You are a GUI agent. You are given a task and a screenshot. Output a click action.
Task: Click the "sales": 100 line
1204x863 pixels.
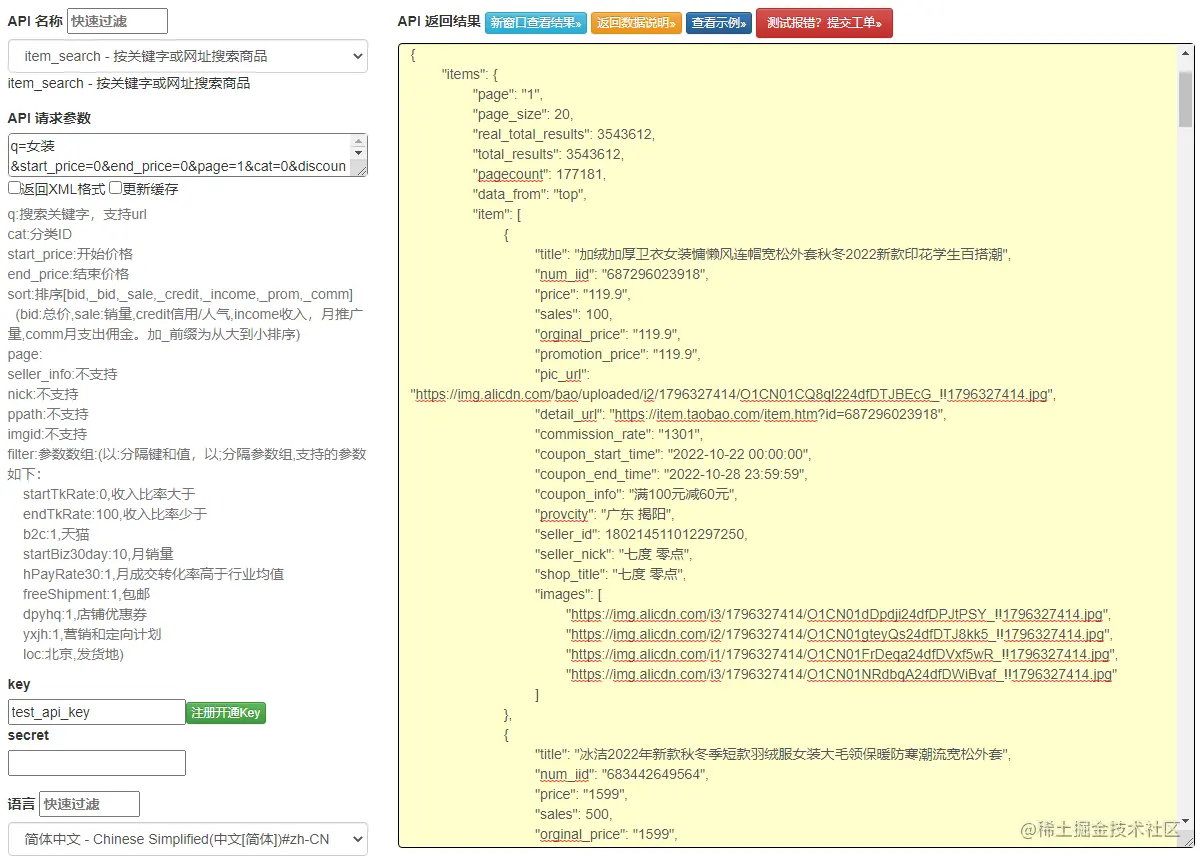(575, 314)
